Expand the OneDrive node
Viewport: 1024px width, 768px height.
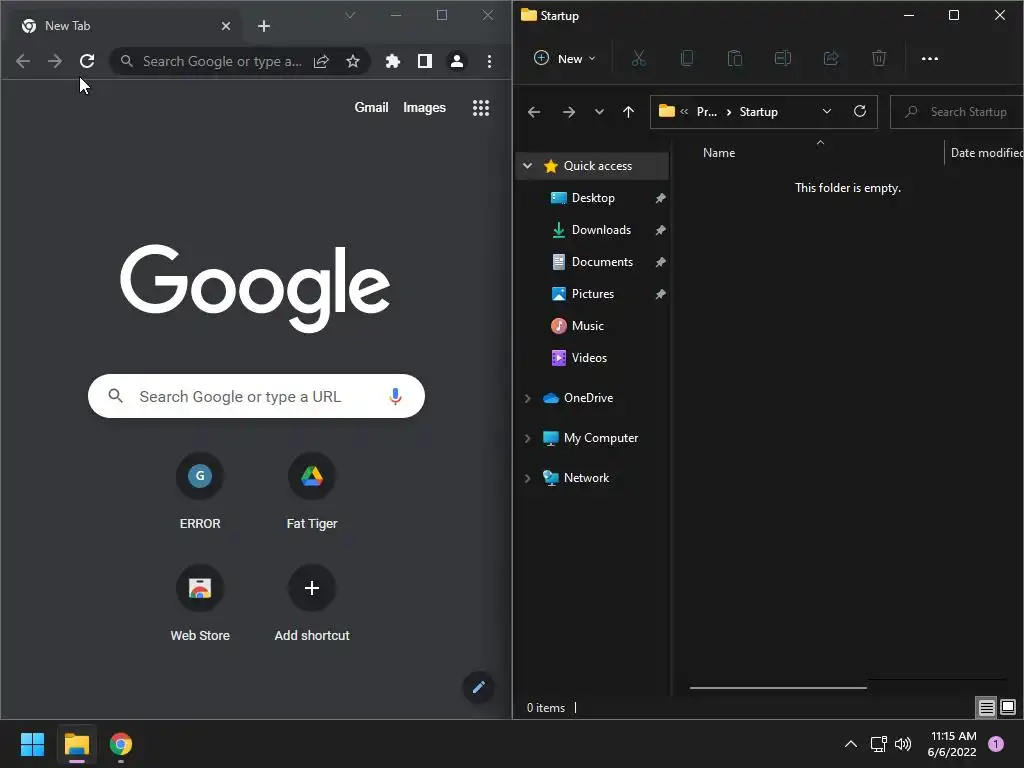[527, 398]
